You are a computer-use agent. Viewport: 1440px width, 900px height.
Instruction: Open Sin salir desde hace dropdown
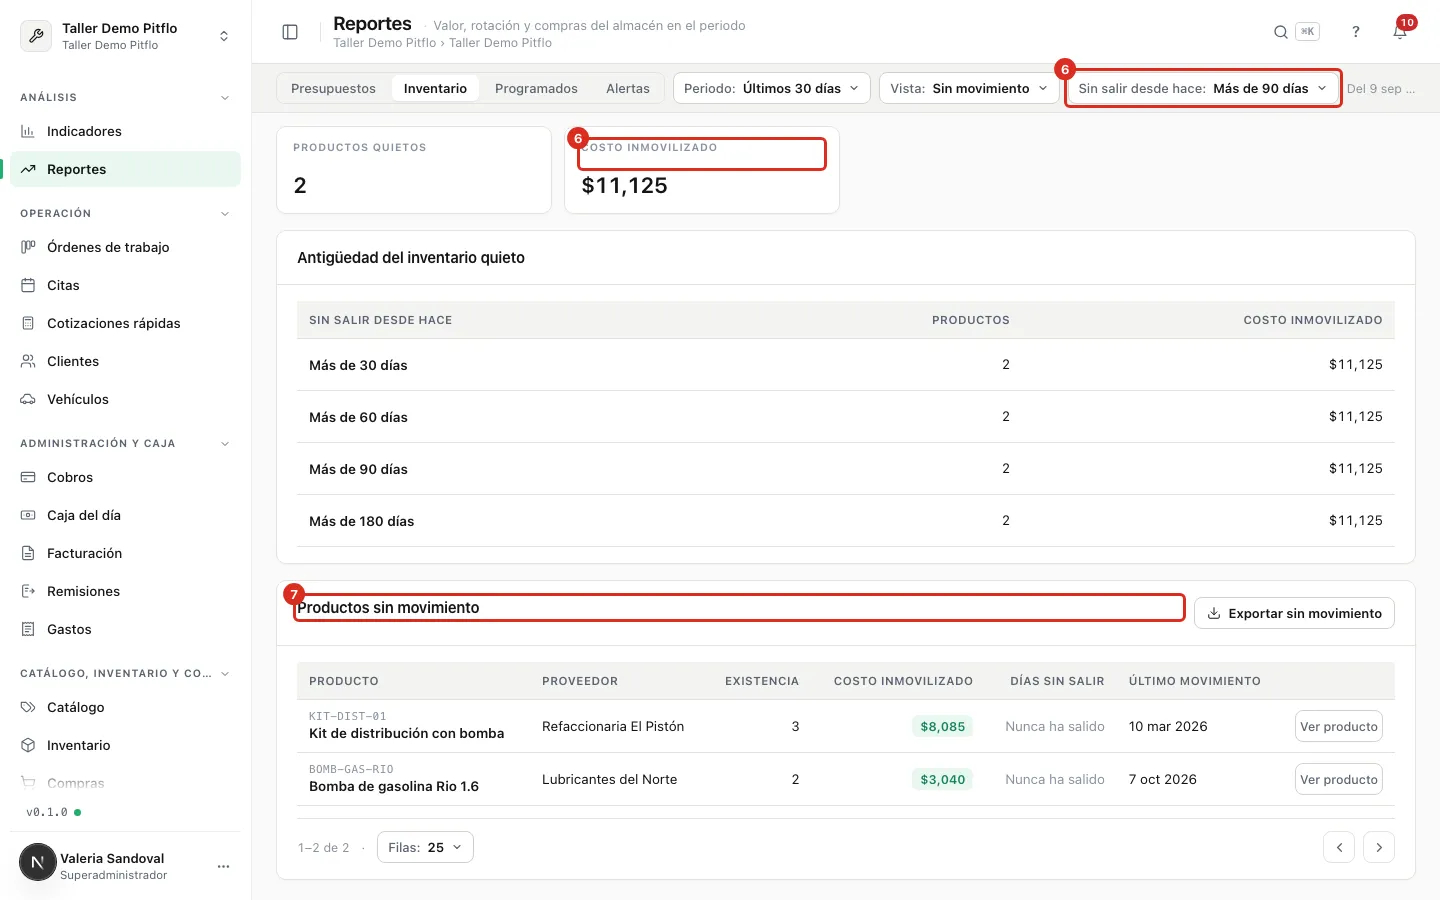(1203, 88)
